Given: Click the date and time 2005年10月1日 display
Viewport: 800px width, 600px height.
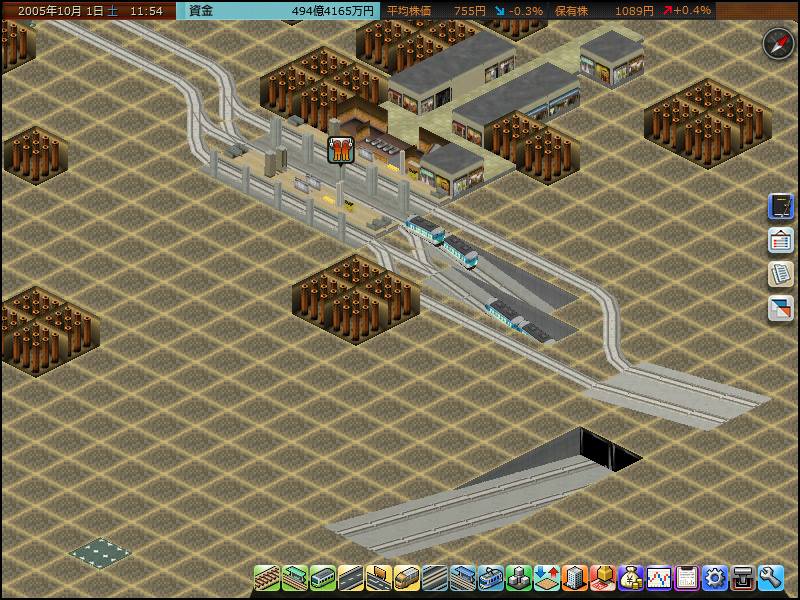Looking at the screenshot, I should 90,11.
